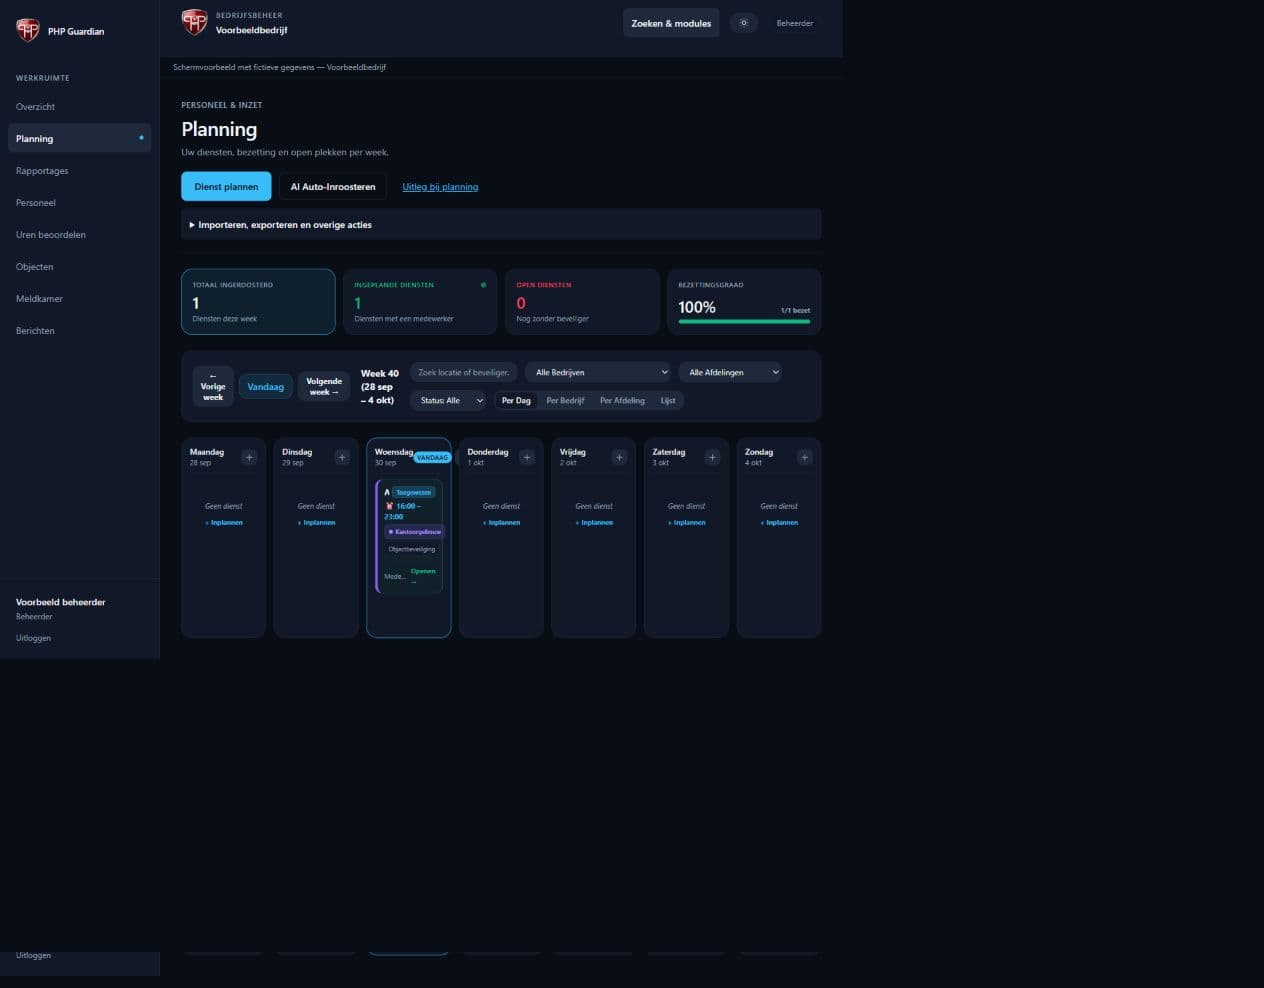Click the PHP Guardian shield logo in sidebar
The height and width of the screenshot is (988, 1264).
pyautogui.click(x=28, y=30)
